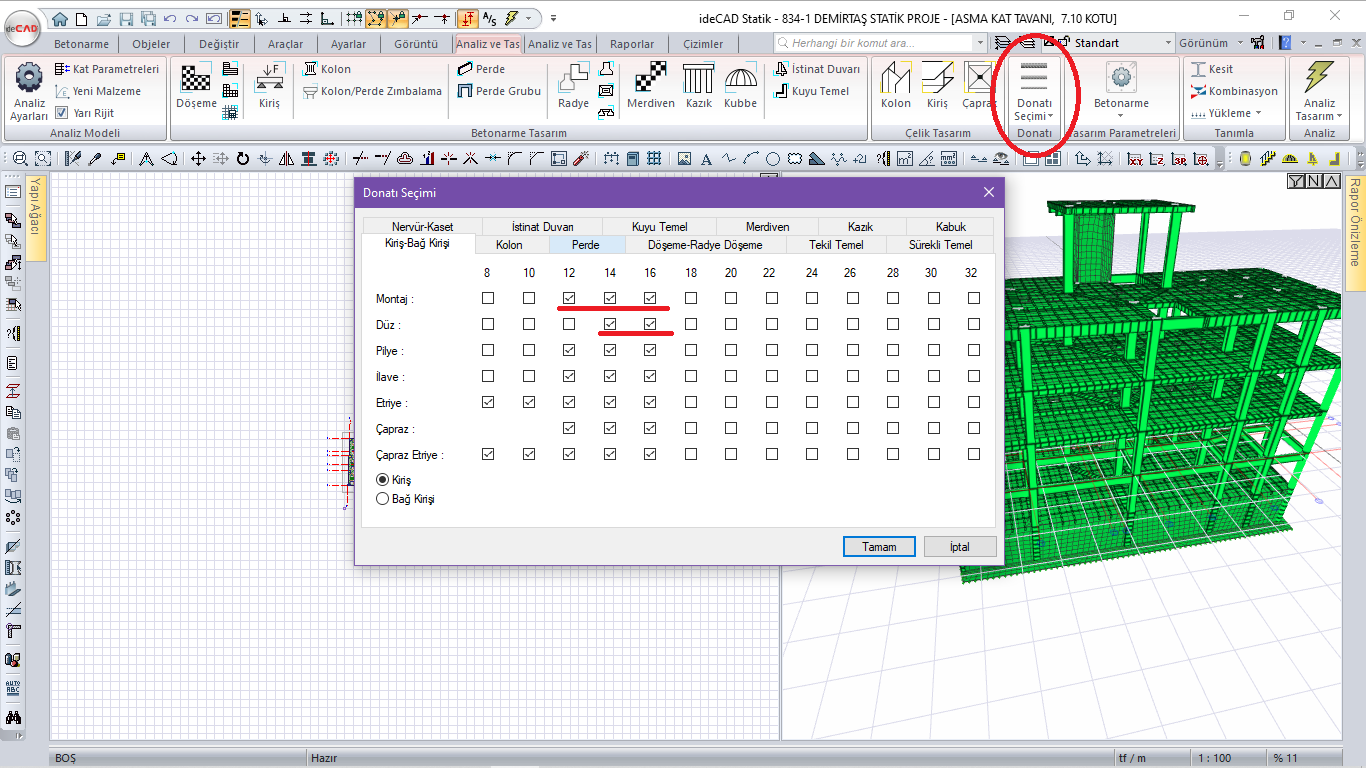The image size is (1366, 768).
Task: Click Kat Parametreleri button
Action: tap(107, 69)
